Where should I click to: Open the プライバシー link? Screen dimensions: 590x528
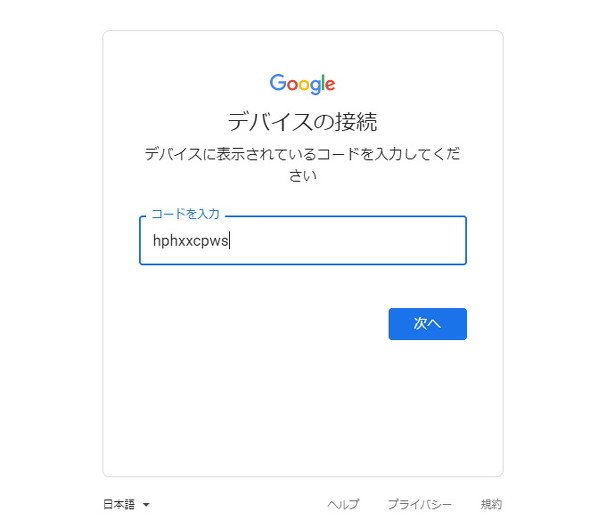click(420, 504)
